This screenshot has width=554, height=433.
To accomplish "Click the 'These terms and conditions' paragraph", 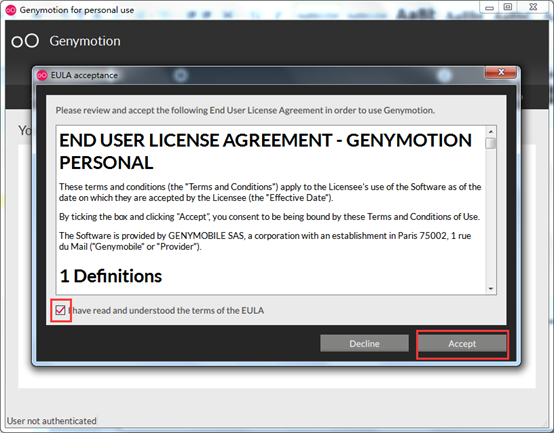I will pyautogui.click(x=270, y=192).
